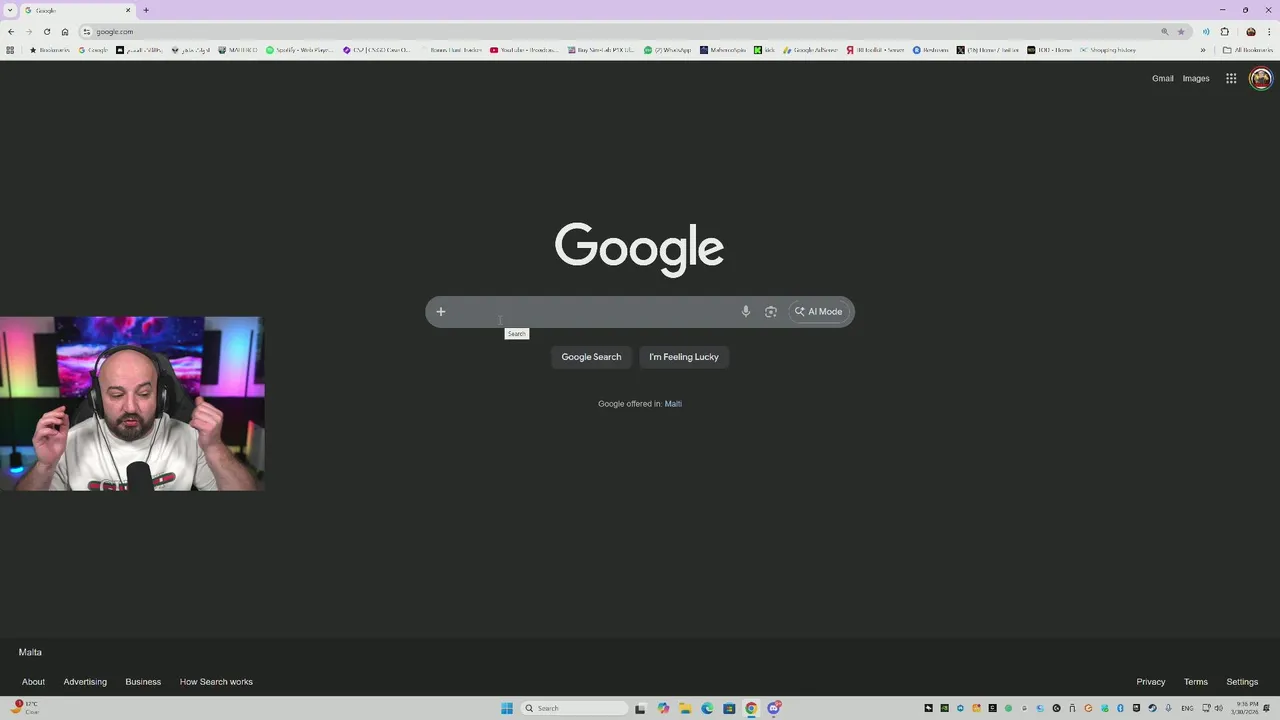
Task: Open the Google AdSense bookmark
Action: click(x=811, y=50)
